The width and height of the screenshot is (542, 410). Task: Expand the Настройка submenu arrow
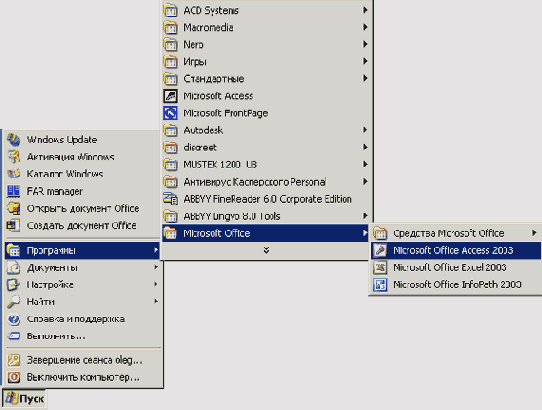click(x=156, y=284)
